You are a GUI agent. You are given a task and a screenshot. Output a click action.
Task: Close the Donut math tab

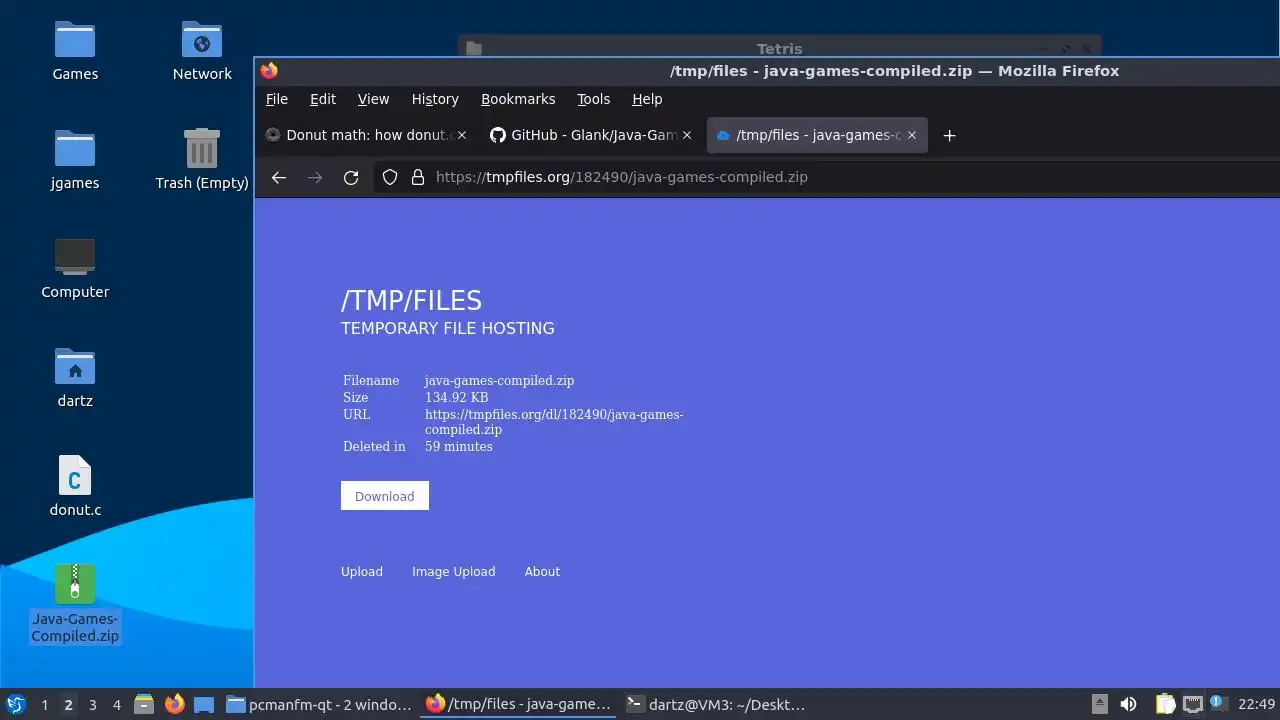point(462,135)
